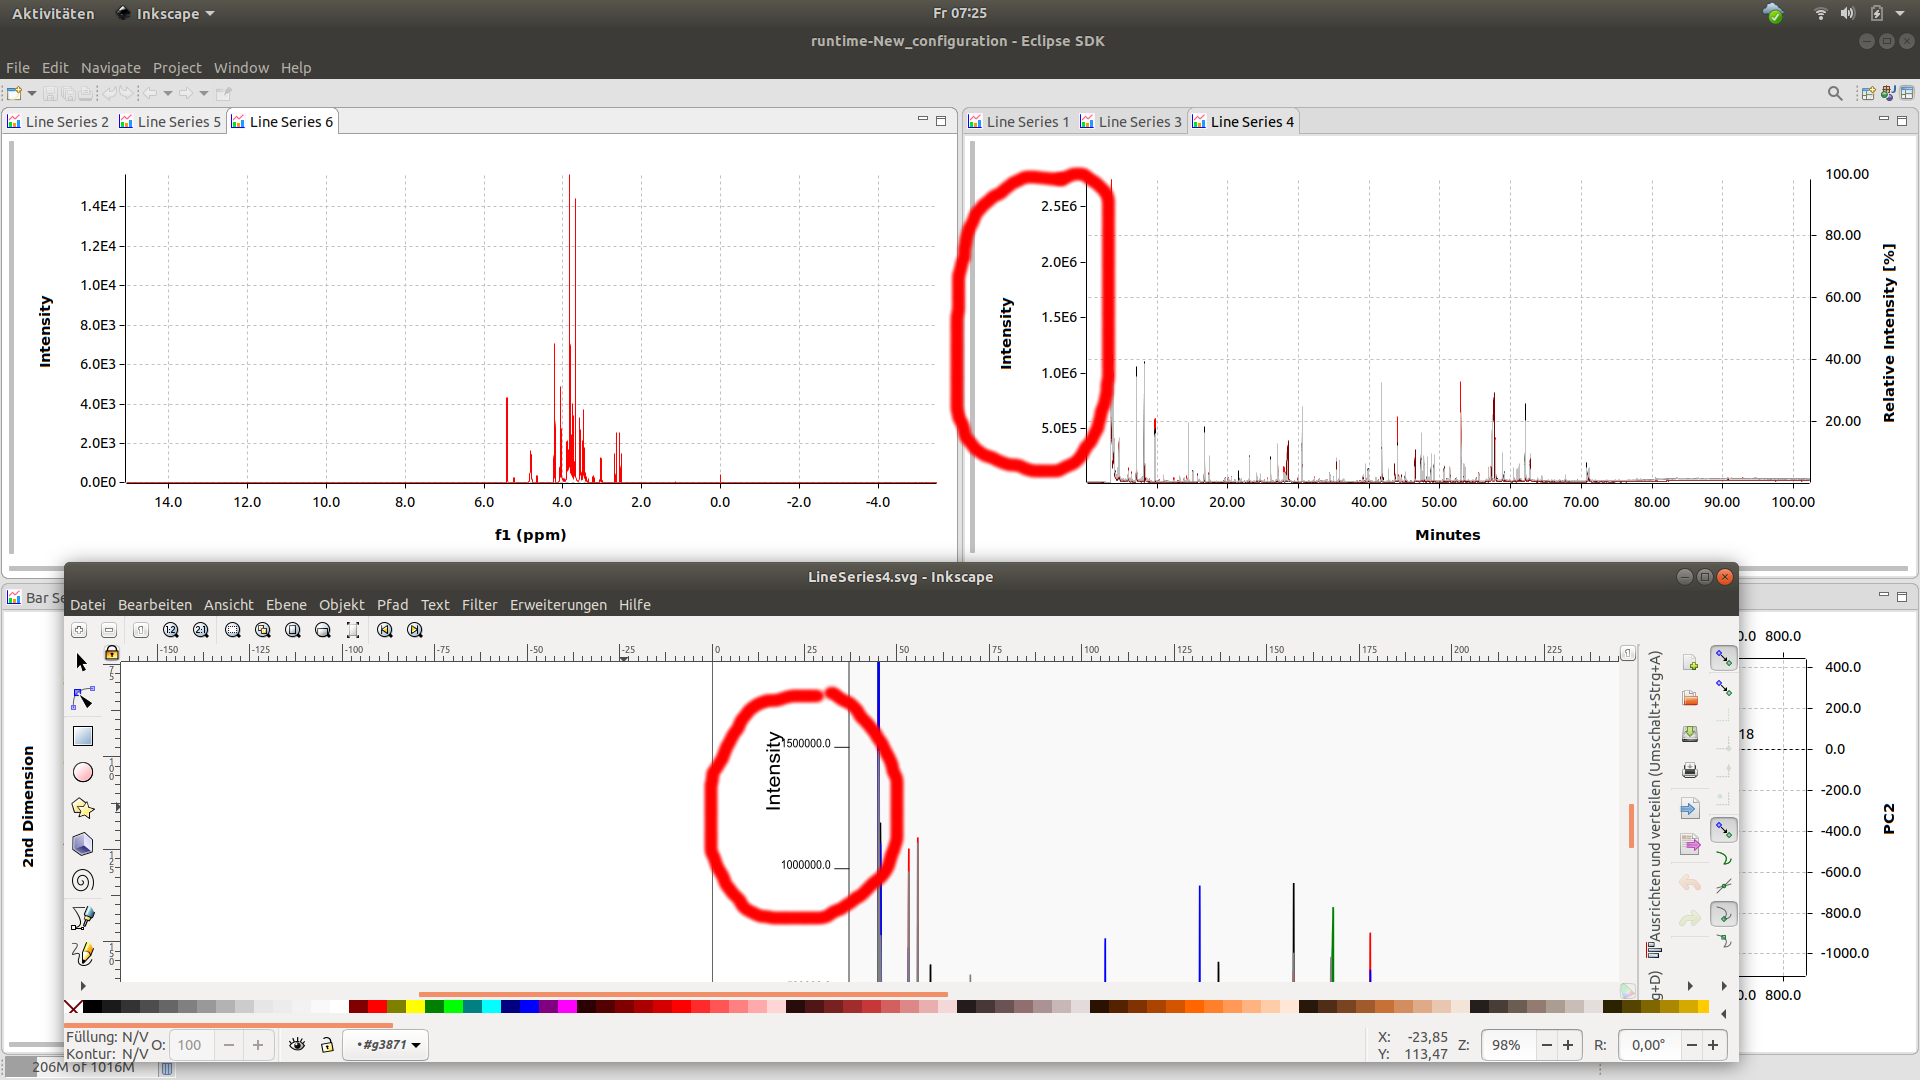Click the Print document icon
The width and height of the screenshot is (1920, 1080).
point(1690,770)
